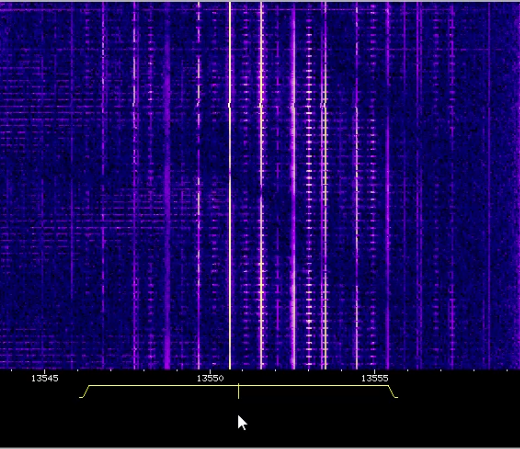
Task: Click the purple carrier line near 13548
Action: point(135,185)
